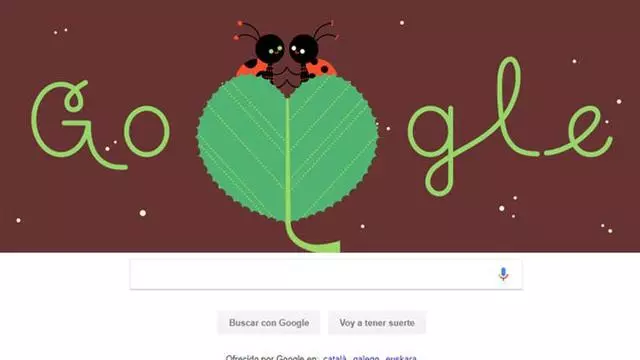Click the microphone voice search icon
640x360 pixels.
point(503,274)
